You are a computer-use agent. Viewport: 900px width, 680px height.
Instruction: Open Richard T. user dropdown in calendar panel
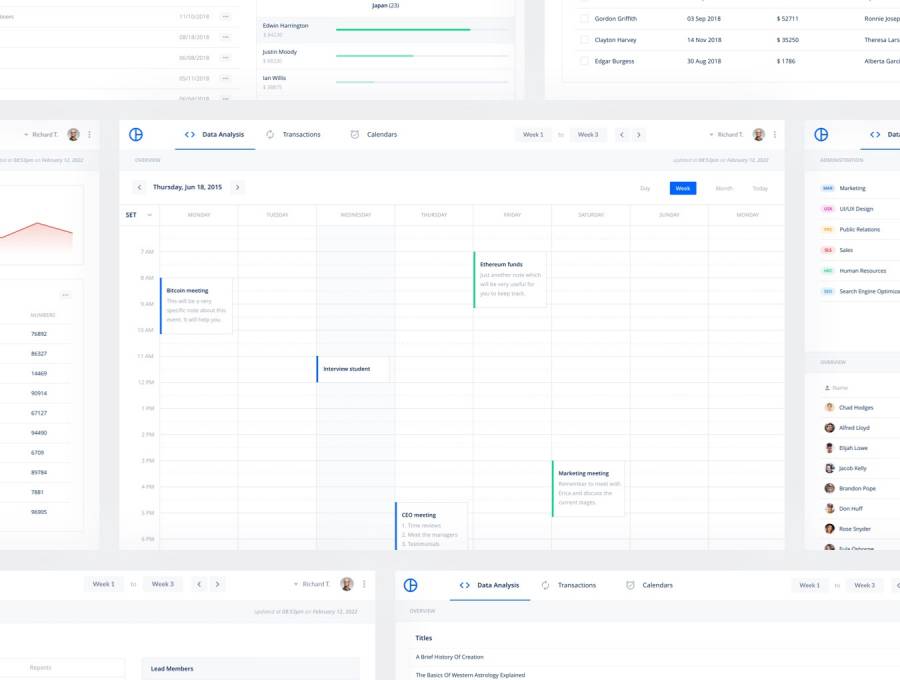(726, 134)
